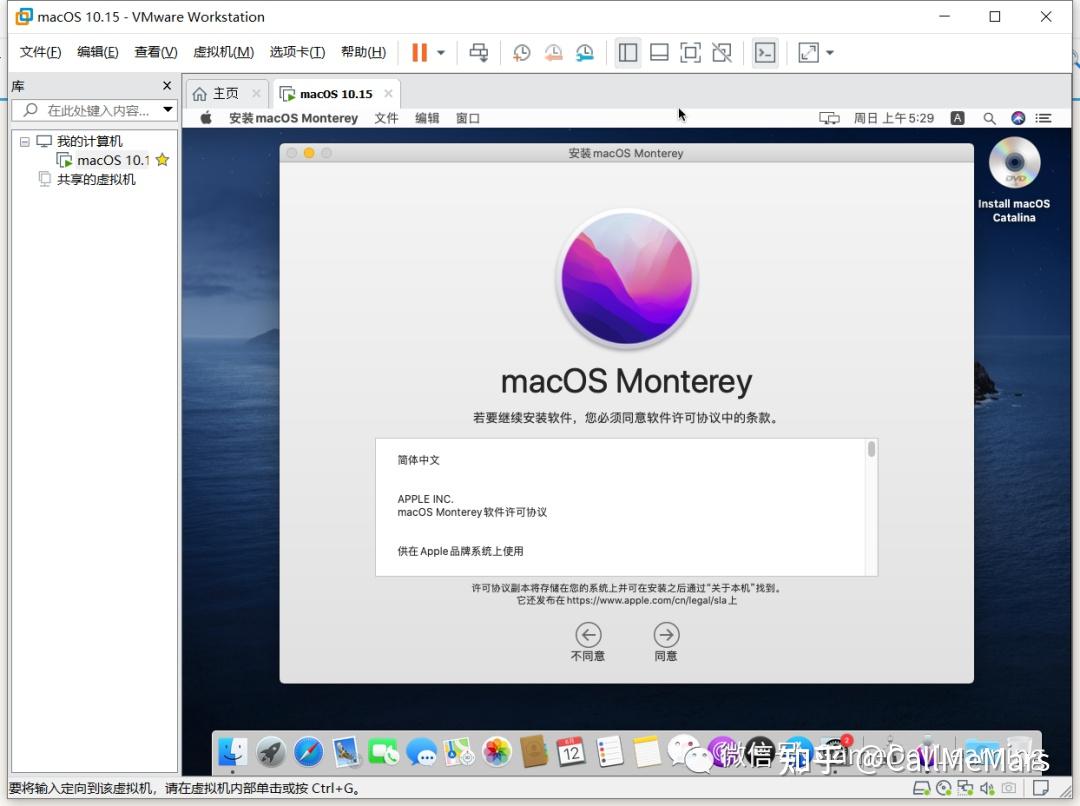
Task: Open Finder in the macOS dock
Action: point(233,752)
